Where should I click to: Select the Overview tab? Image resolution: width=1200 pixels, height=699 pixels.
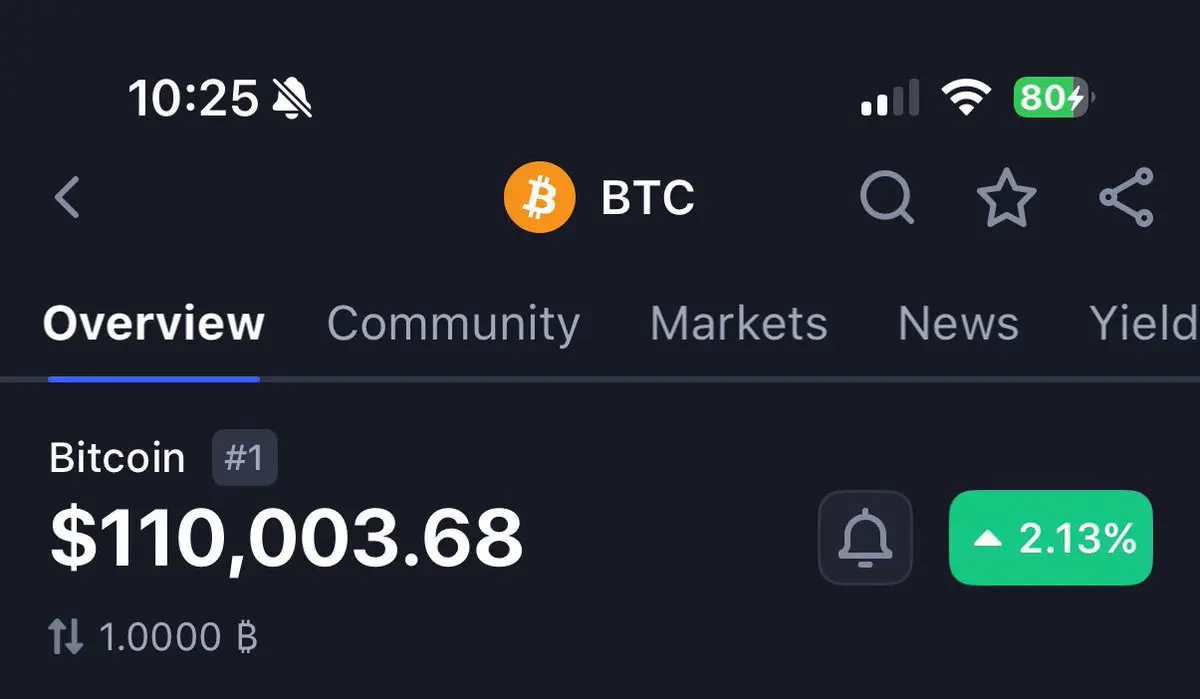coord(154,324)
